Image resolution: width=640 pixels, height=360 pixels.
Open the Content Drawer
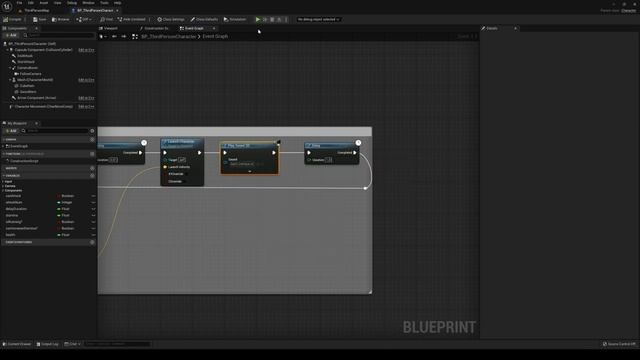[x=17, y=344]
